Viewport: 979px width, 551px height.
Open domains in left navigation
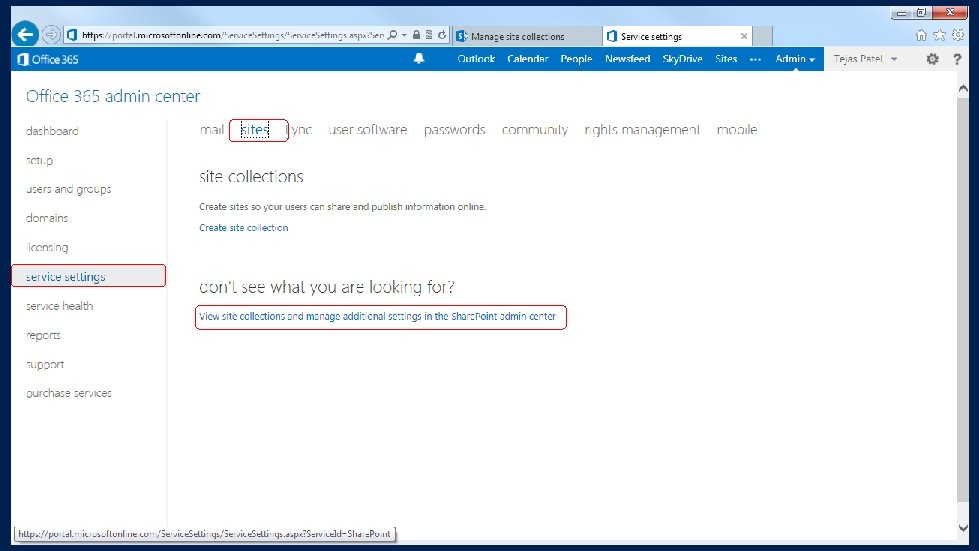coord(47,218)
